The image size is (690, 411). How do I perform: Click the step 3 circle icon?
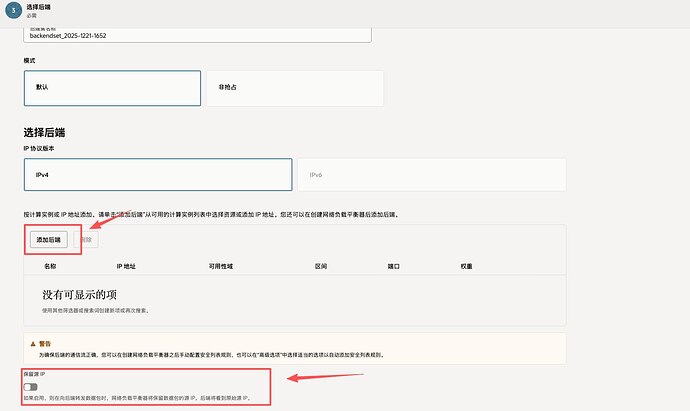(11, 10)
